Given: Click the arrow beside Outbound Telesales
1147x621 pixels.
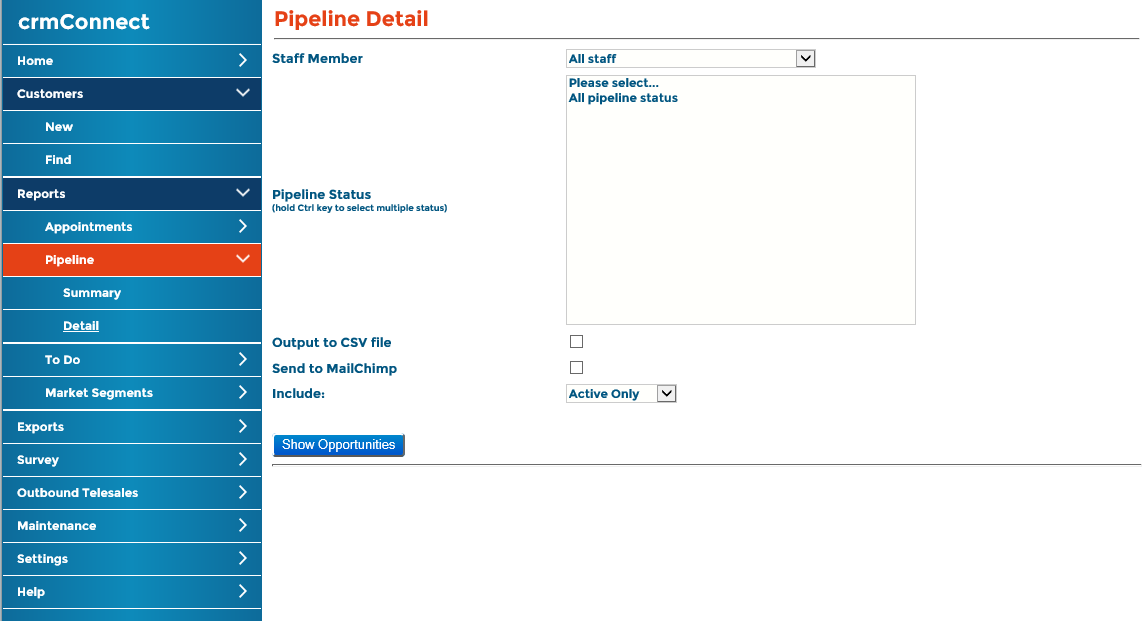Looking at the screenshot, I should point(242,493).
